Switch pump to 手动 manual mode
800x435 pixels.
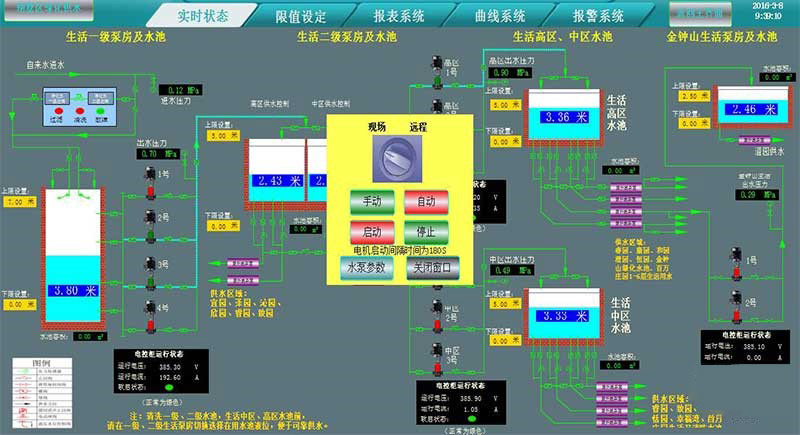click(372, 201)
